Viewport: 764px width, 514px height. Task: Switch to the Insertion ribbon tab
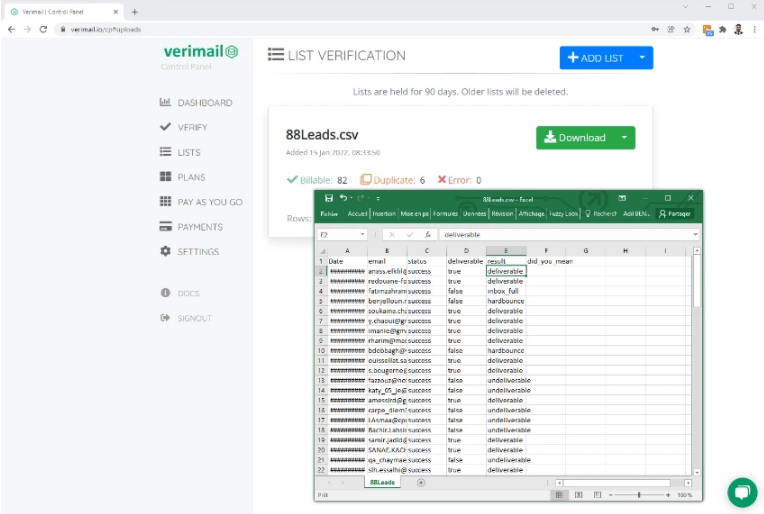point(384,213)
